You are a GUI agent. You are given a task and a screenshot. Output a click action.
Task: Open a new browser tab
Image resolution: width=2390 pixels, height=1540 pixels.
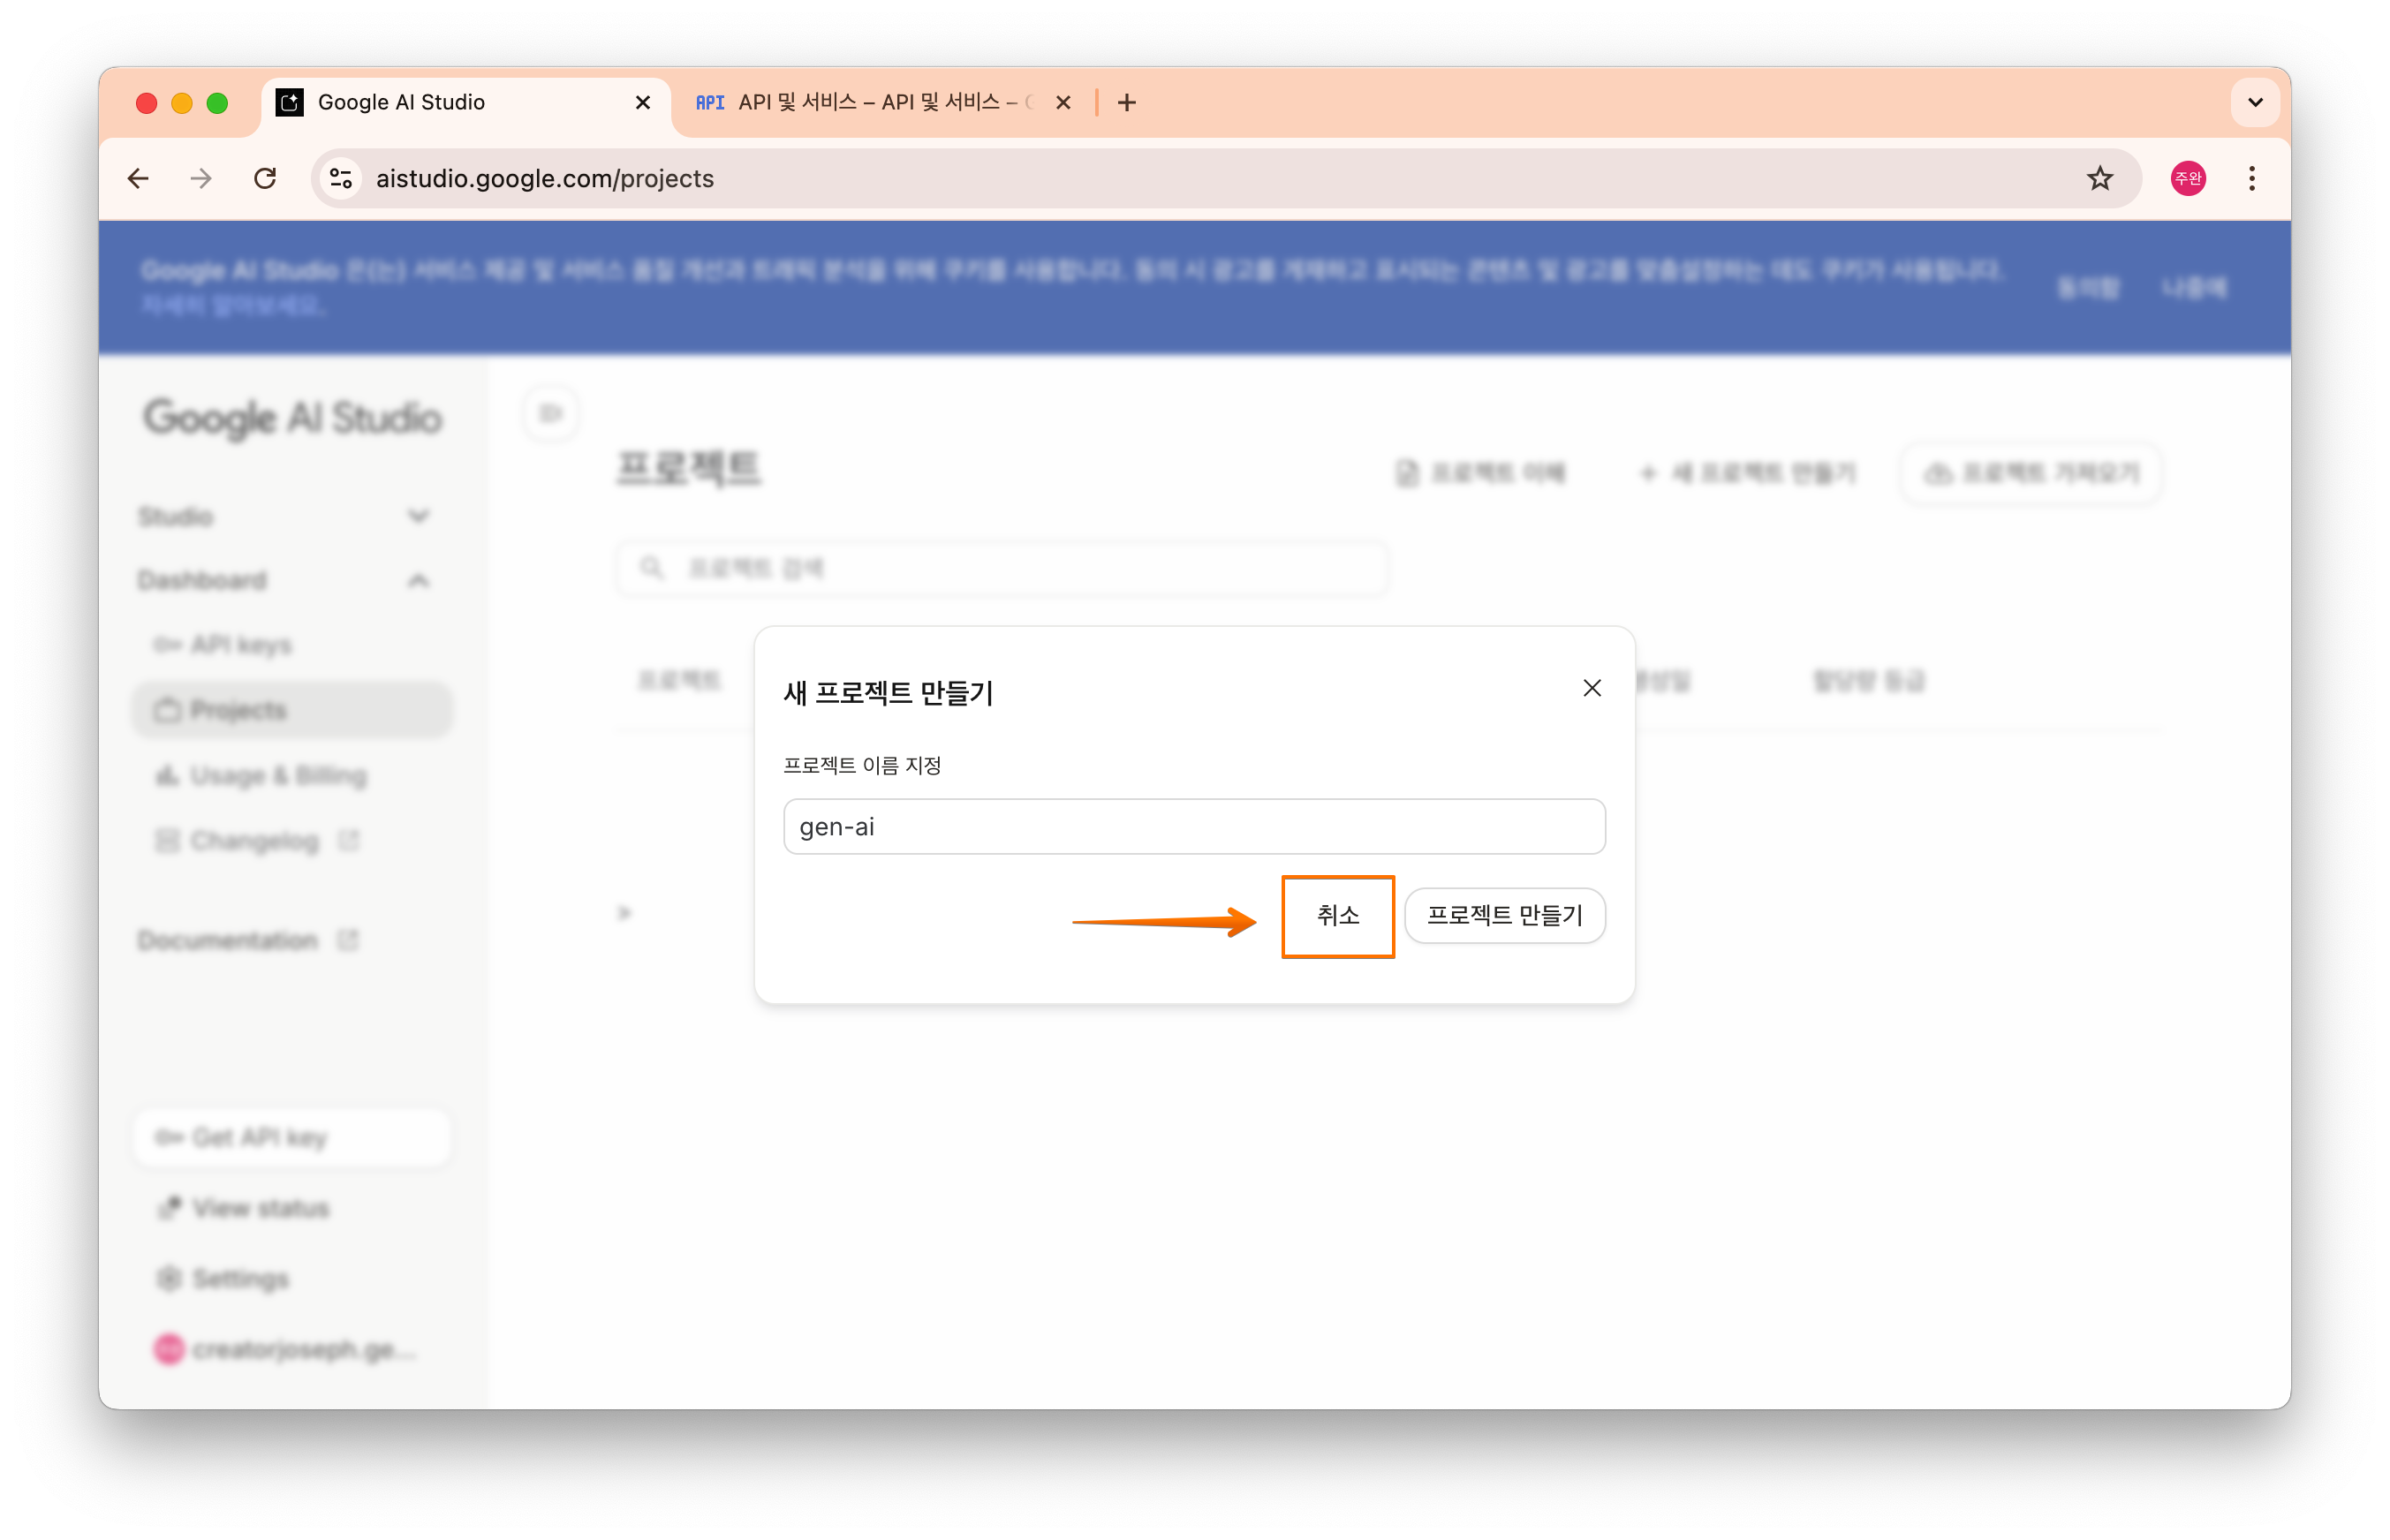1127,103
